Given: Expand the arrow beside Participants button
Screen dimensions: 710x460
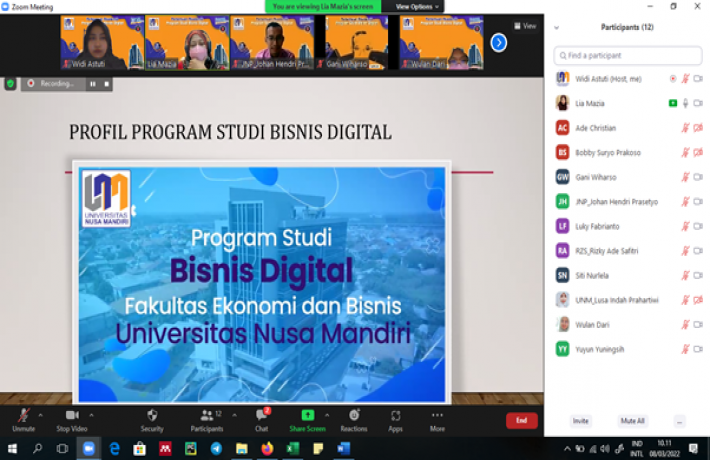Looking at the screenshot, I should click(235, 415).
